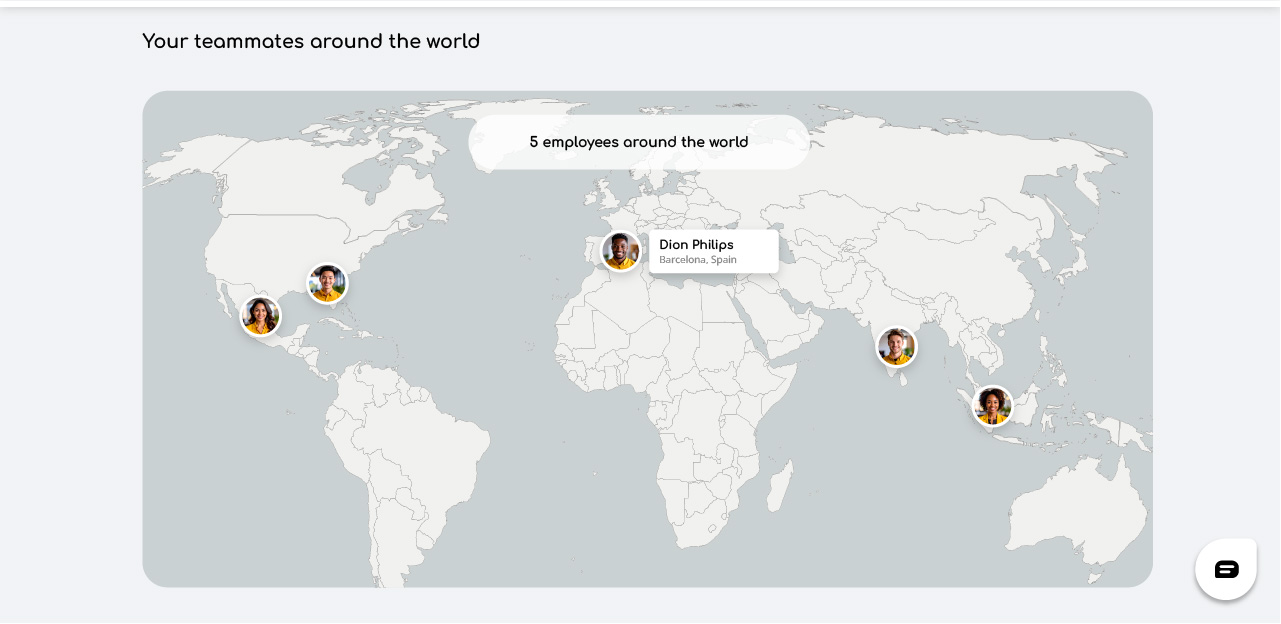Select the teammate avatar over Mexico
Viewport: 1281px width, 624px height.
pos(260,316)
